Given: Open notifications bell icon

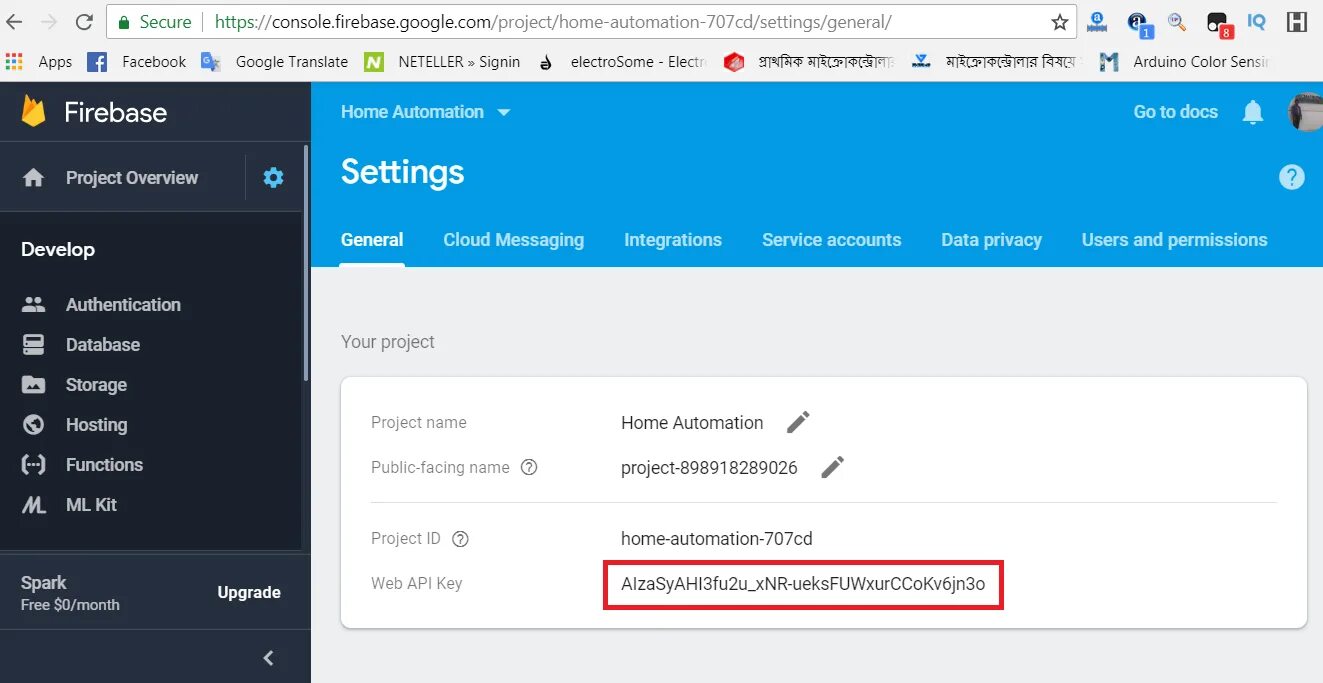Looking at the screenshot, I should (x=1253, y=112).
